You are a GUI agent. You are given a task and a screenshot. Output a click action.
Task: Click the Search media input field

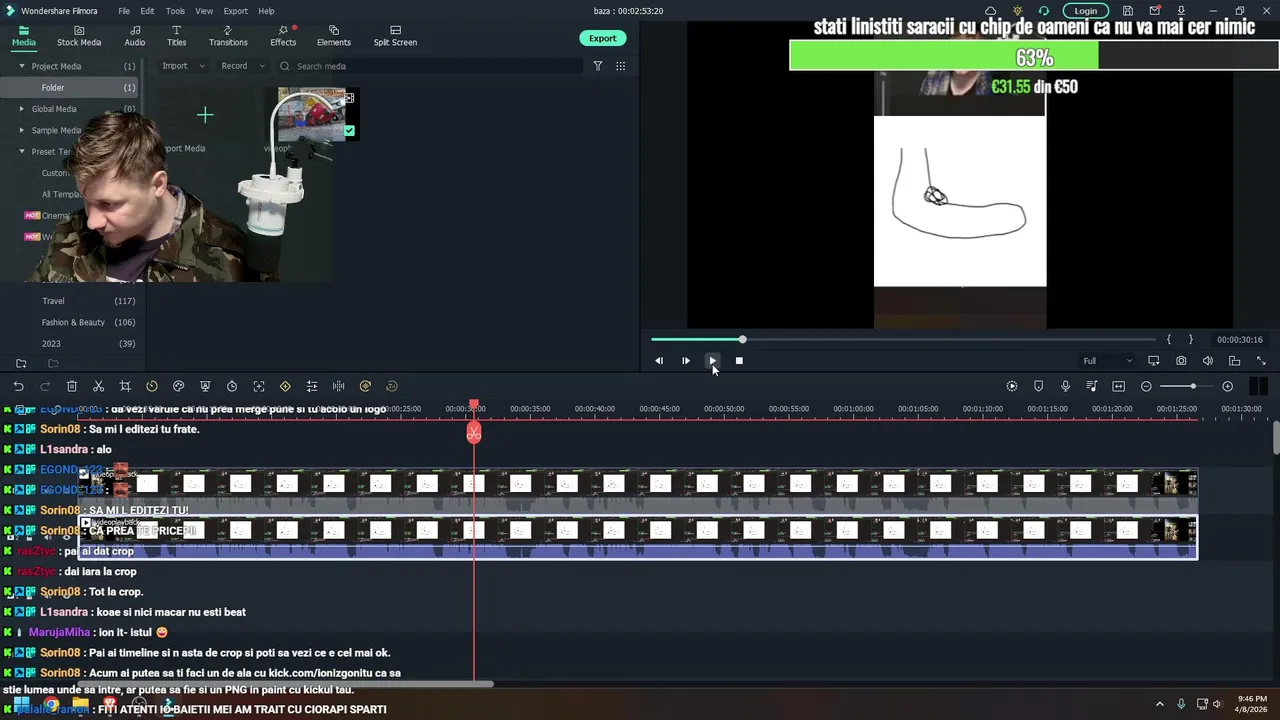(x=430, y=66)
